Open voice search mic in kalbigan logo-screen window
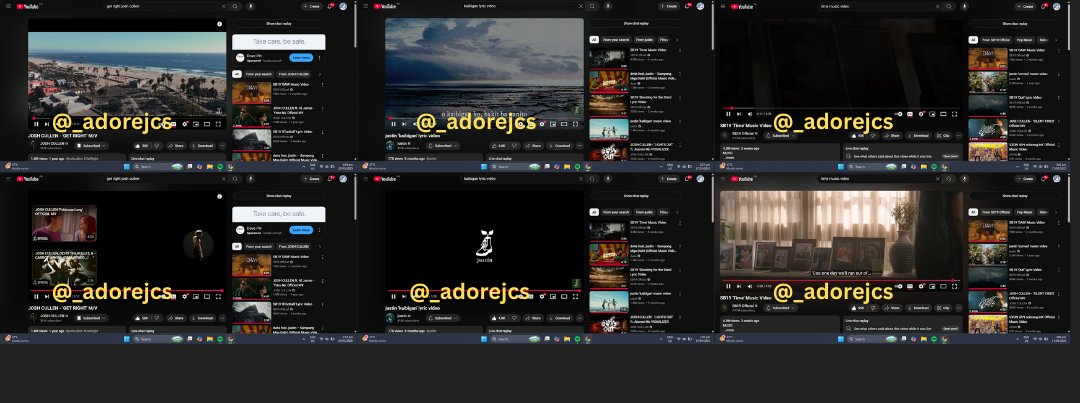This screenshot has height=403, width=1080. click(x=608, y=178)
